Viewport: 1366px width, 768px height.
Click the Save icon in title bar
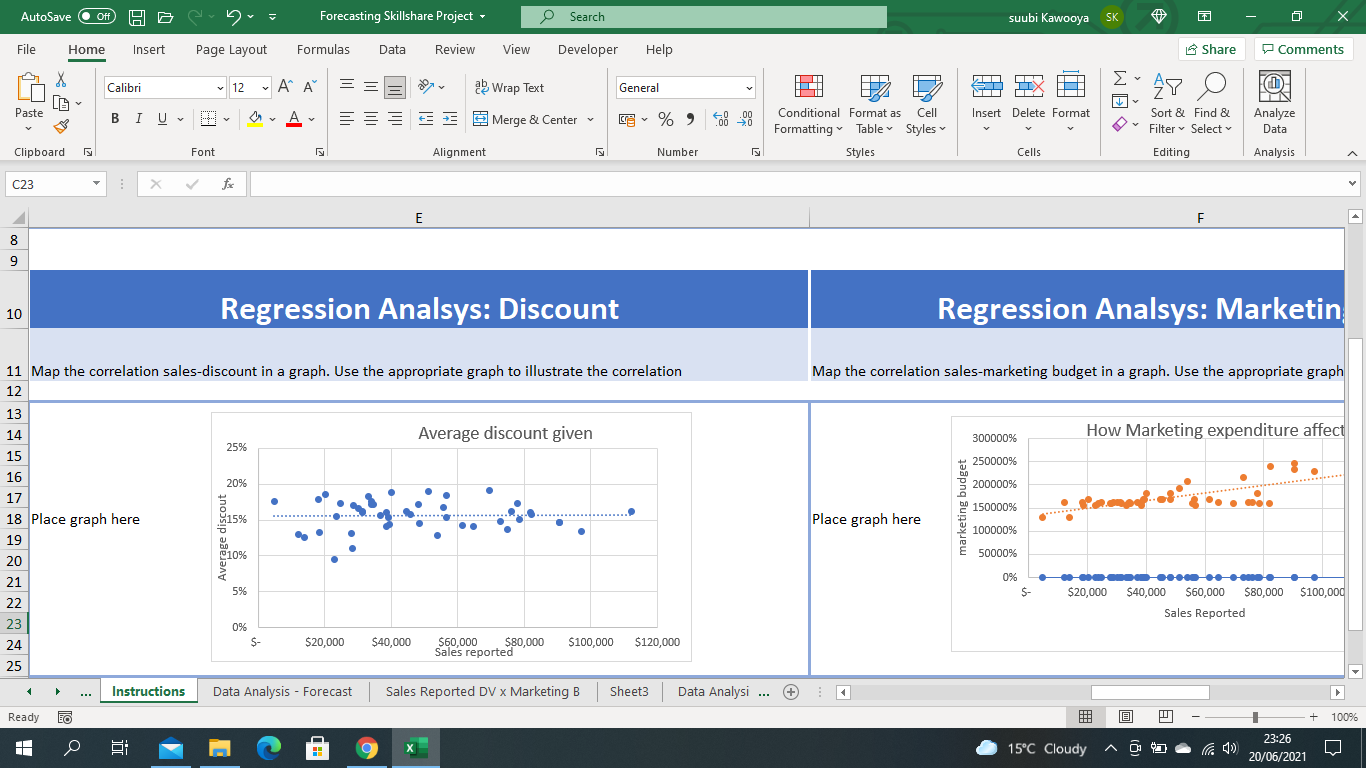point(138,17)
